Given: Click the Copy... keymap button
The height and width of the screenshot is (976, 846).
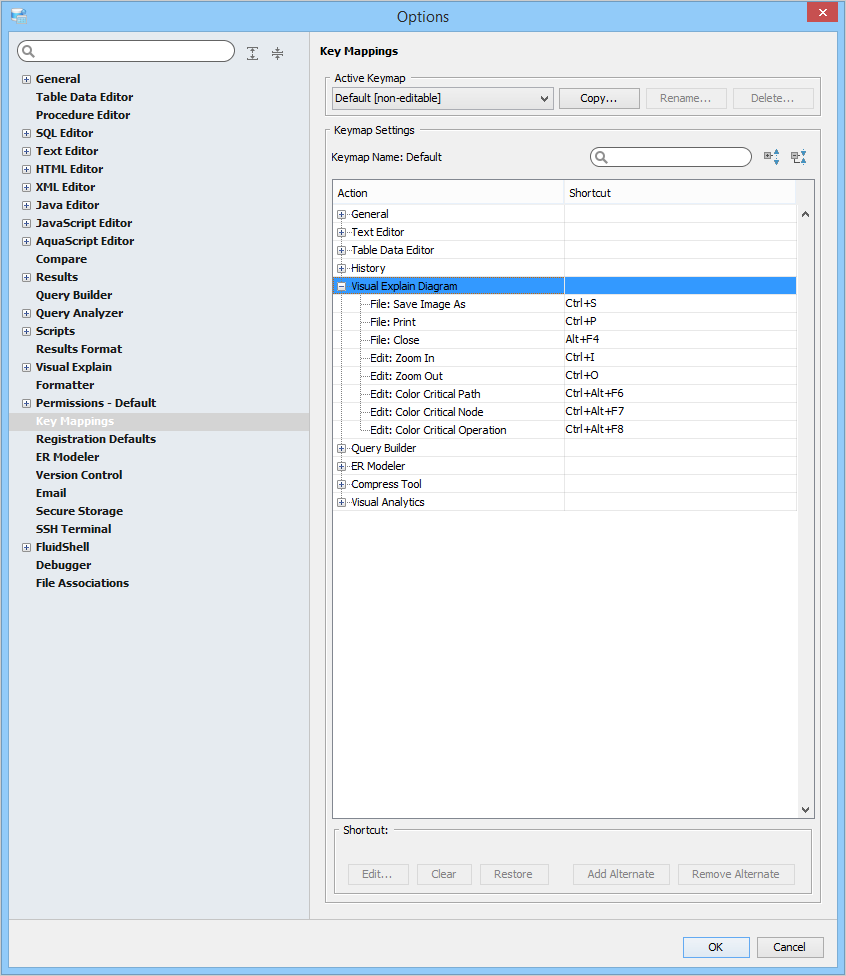Looking at the screenshot, I should pos(599,98).
